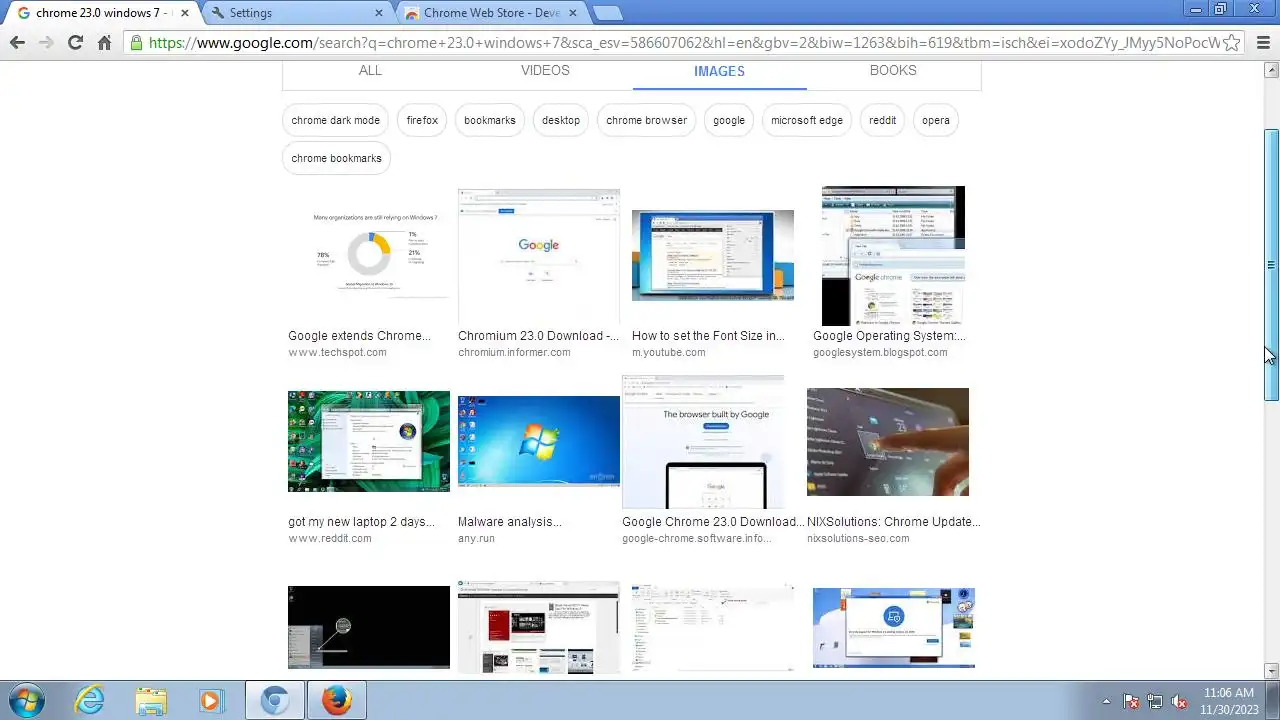The width and height of the screenshot is (1280, 720).
Task: Open Firefox from the taskbar
Action: pos(336,700)
